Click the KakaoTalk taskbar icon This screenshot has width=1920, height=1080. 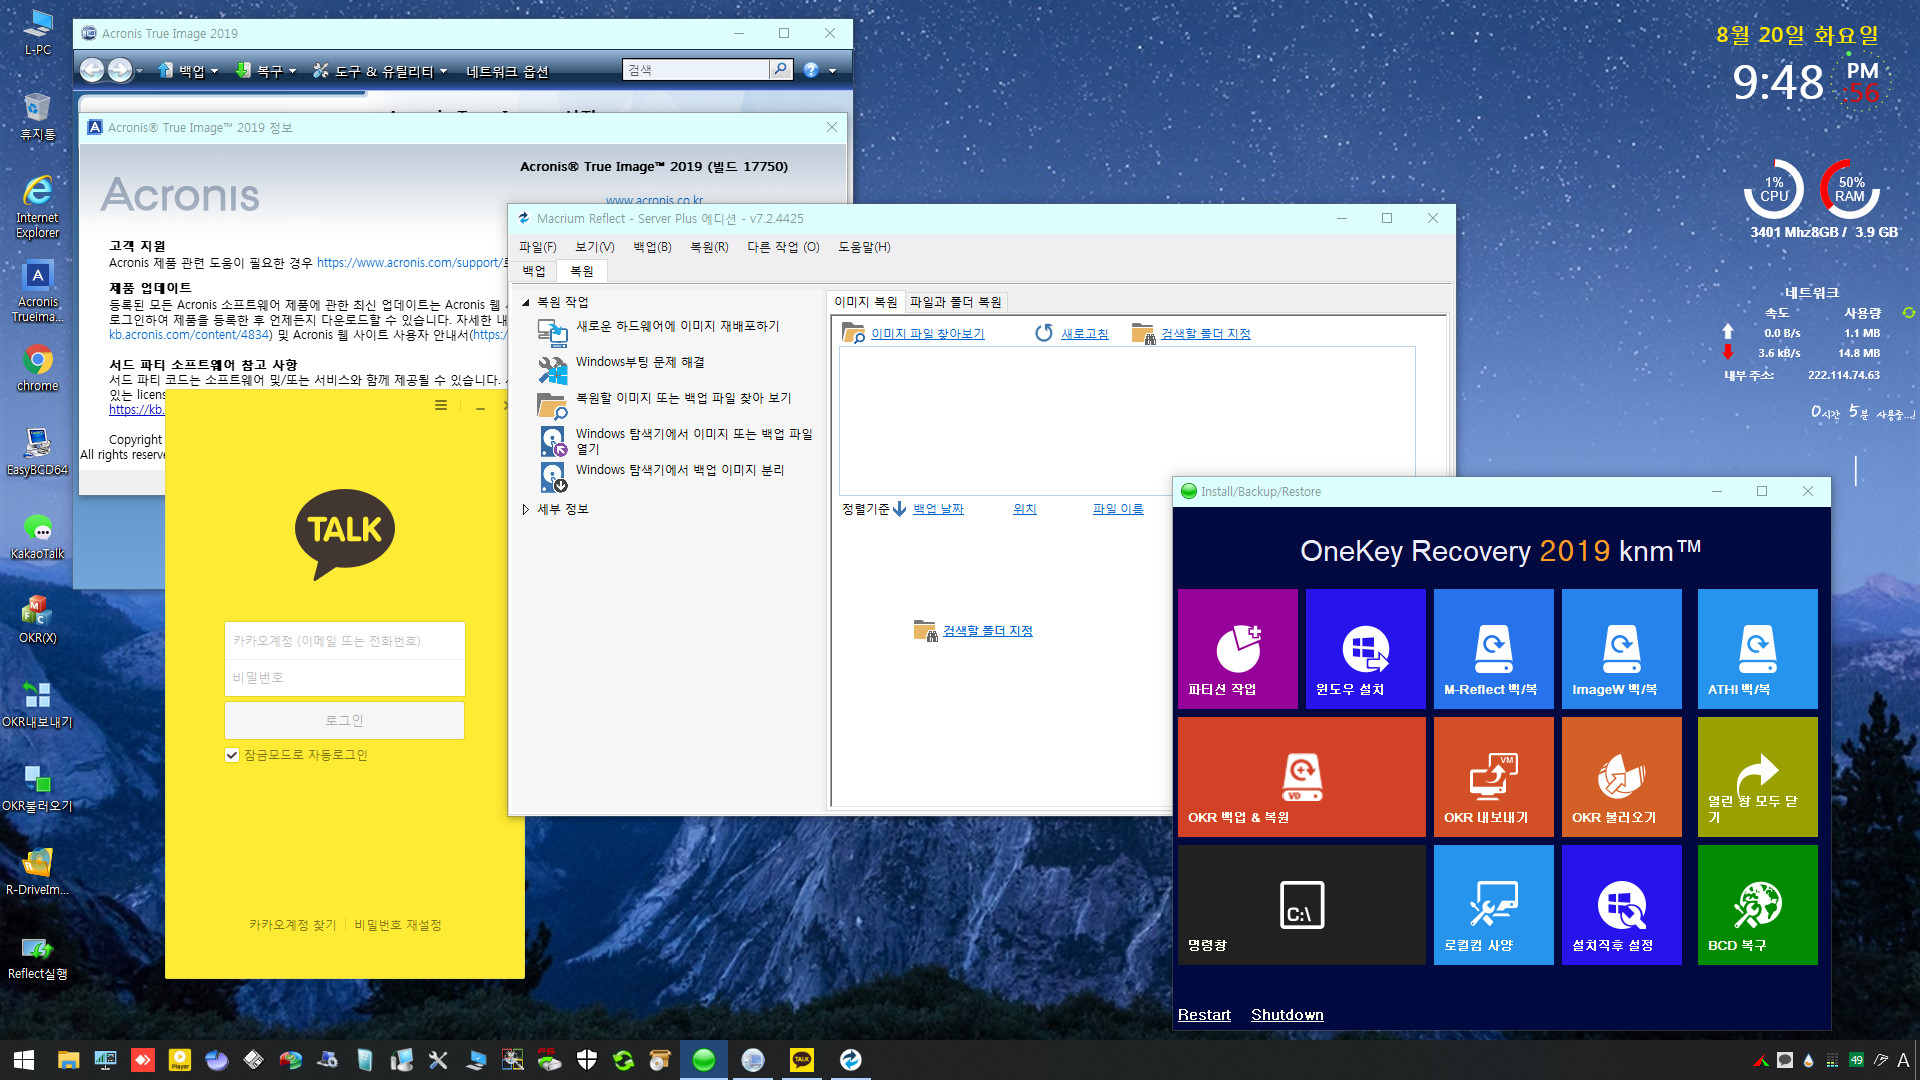(802, 1060)
